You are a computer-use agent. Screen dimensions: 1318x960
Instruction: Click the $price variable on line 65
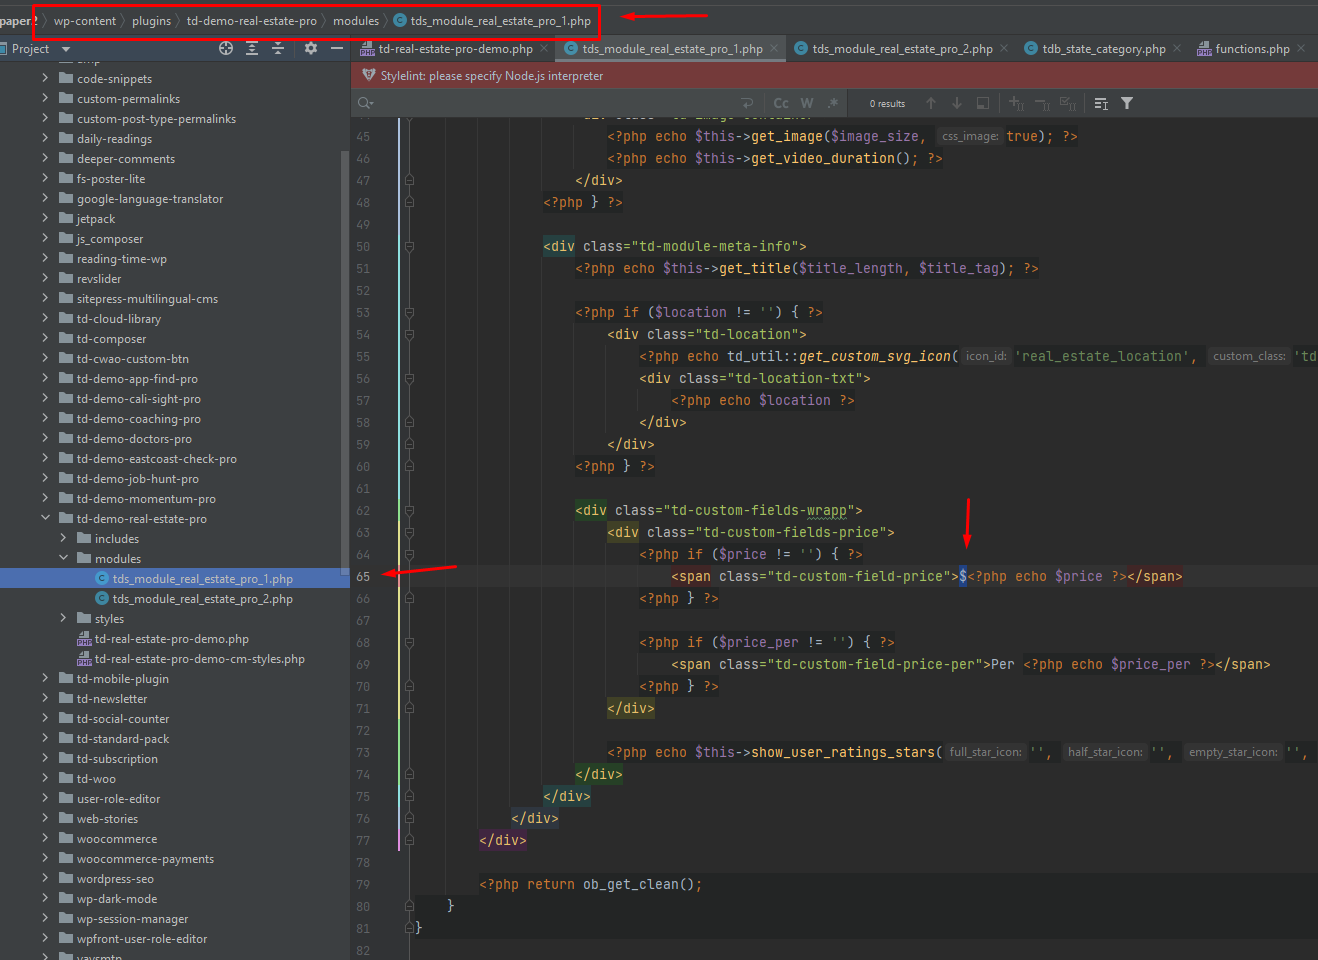pos(1078,576)
